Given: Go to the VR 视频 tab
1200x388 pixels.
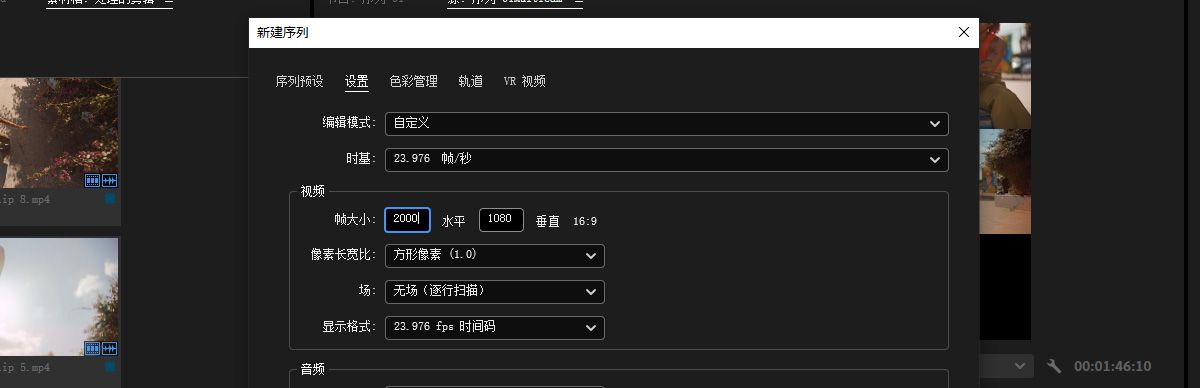Looking at the screenshot, I should [525, 81].
